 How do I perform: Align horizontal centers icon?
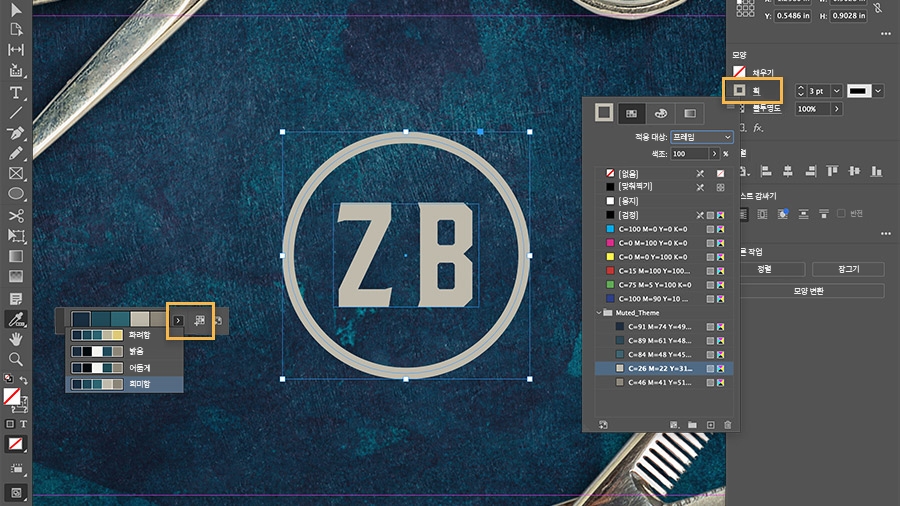click(x=788, y=171)
